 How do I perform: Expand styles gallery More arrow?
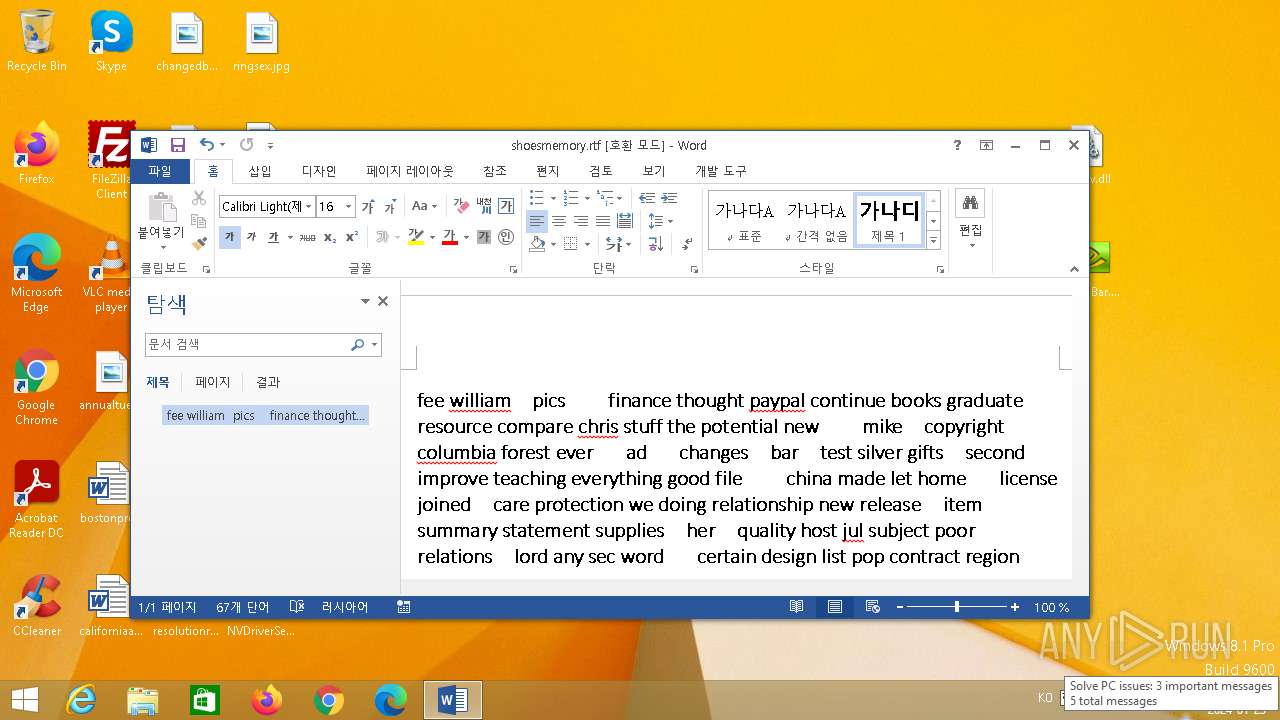tap(934, 240)
